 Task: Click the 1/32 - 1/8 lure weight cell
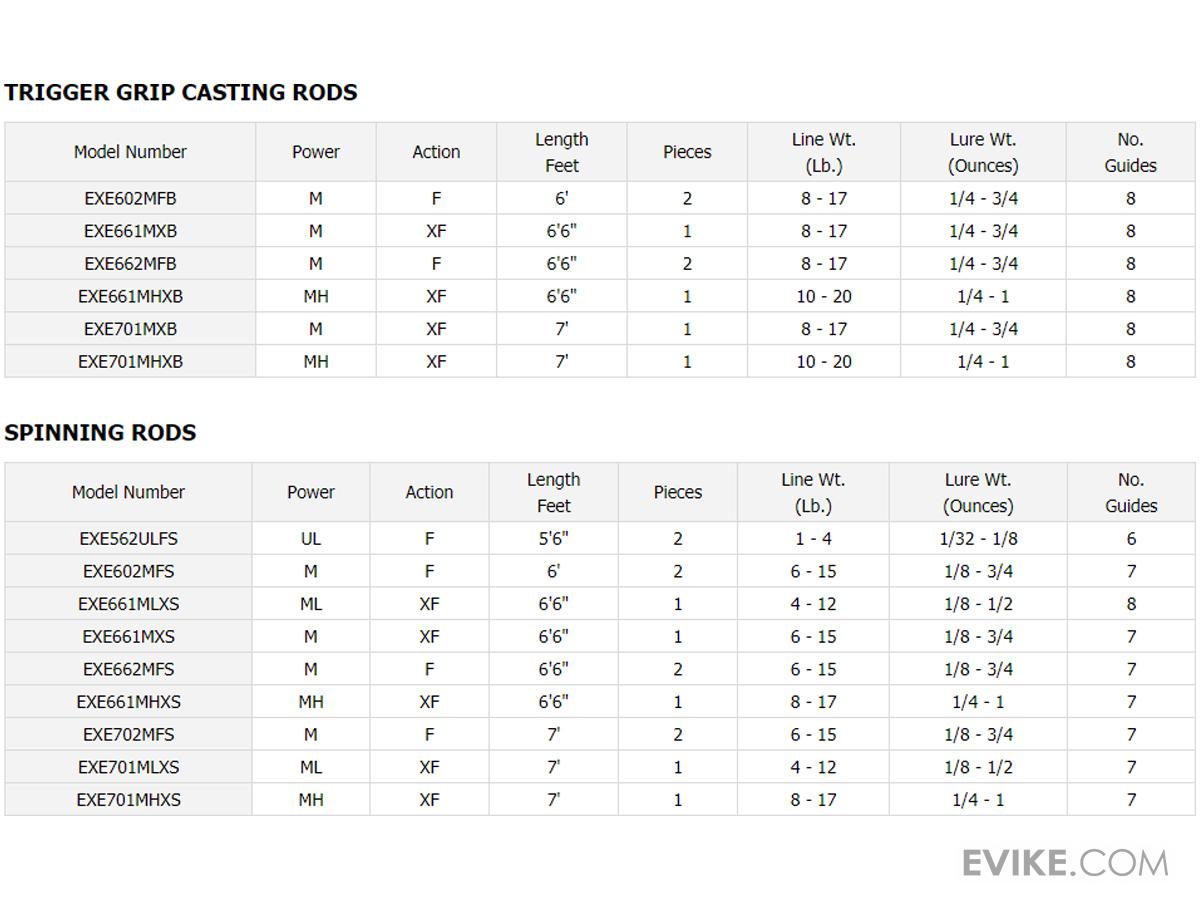tap(978, 538)
